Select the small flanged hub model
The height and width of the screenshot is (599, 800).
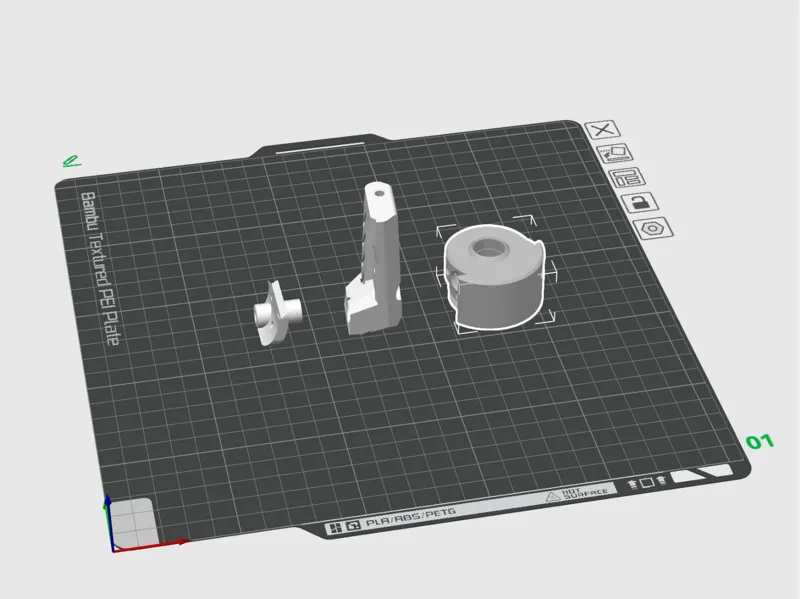pos(277,312)
